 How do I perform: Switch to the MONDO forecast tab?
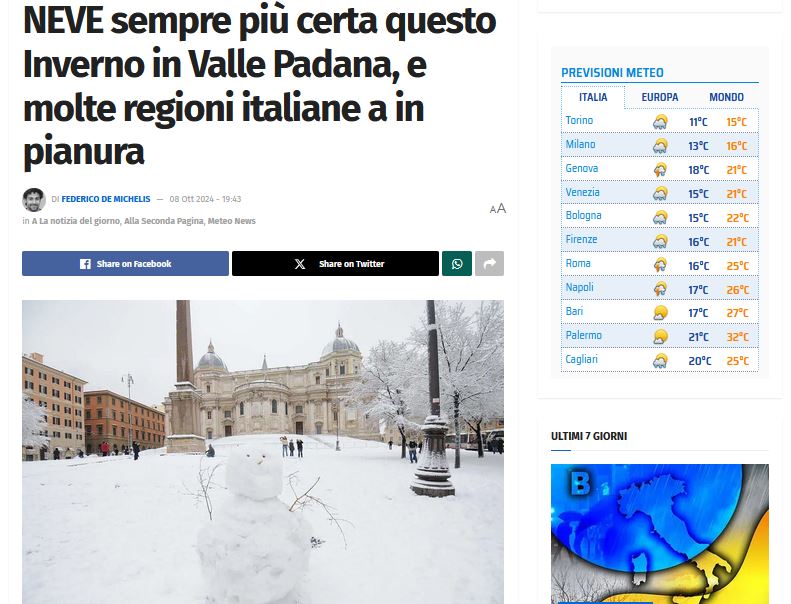(726, 97)
